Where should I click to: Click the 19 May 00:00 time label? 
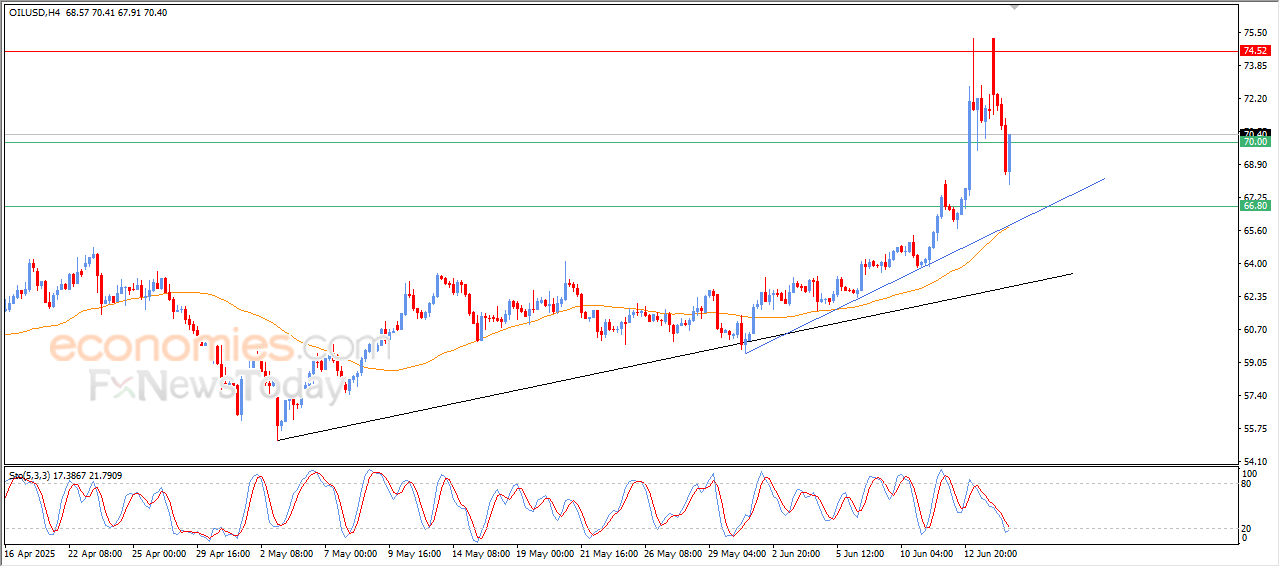click(x=545, y=552)
